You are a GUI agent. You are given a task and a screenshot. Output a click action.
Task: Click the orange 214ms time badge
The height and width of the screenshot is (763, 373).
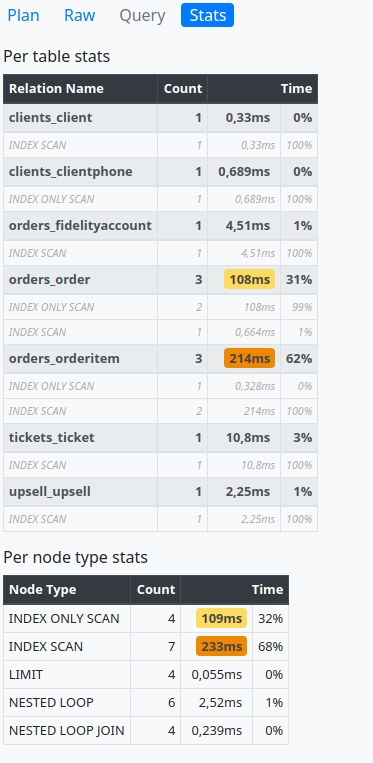(x=249, y=359)
